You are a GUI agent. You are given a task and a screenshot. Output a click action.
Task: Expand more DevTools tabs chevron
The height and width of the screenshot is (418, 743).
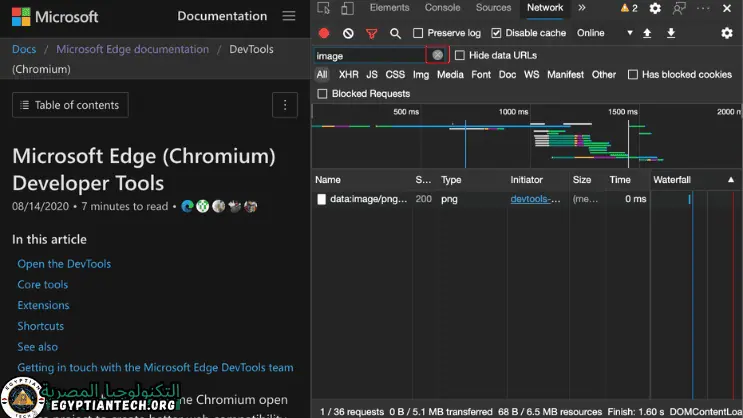(x=582, y=8)
